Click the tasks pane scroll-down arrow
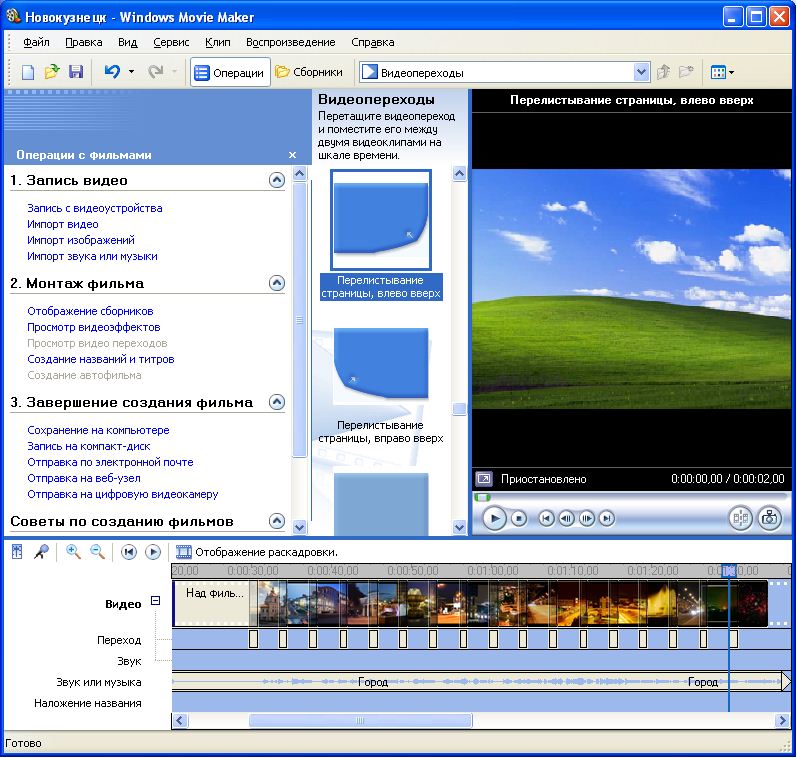 coord(300,527)
